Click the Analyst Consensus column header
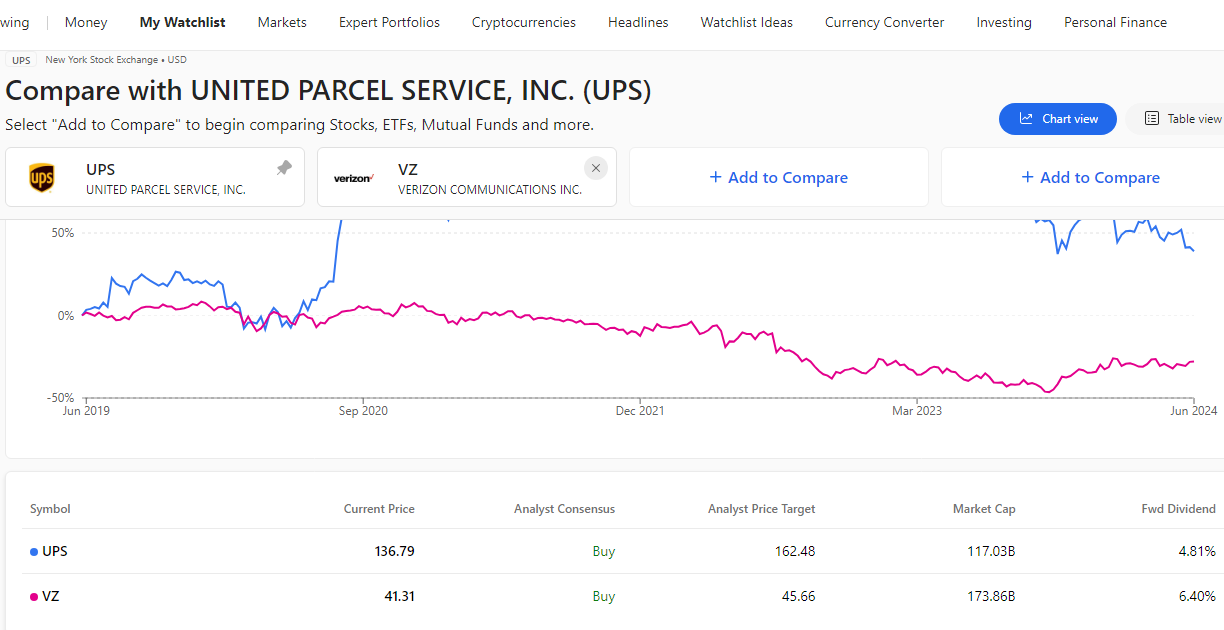Viewport: 1224px width, 630px height. point(565,509)
